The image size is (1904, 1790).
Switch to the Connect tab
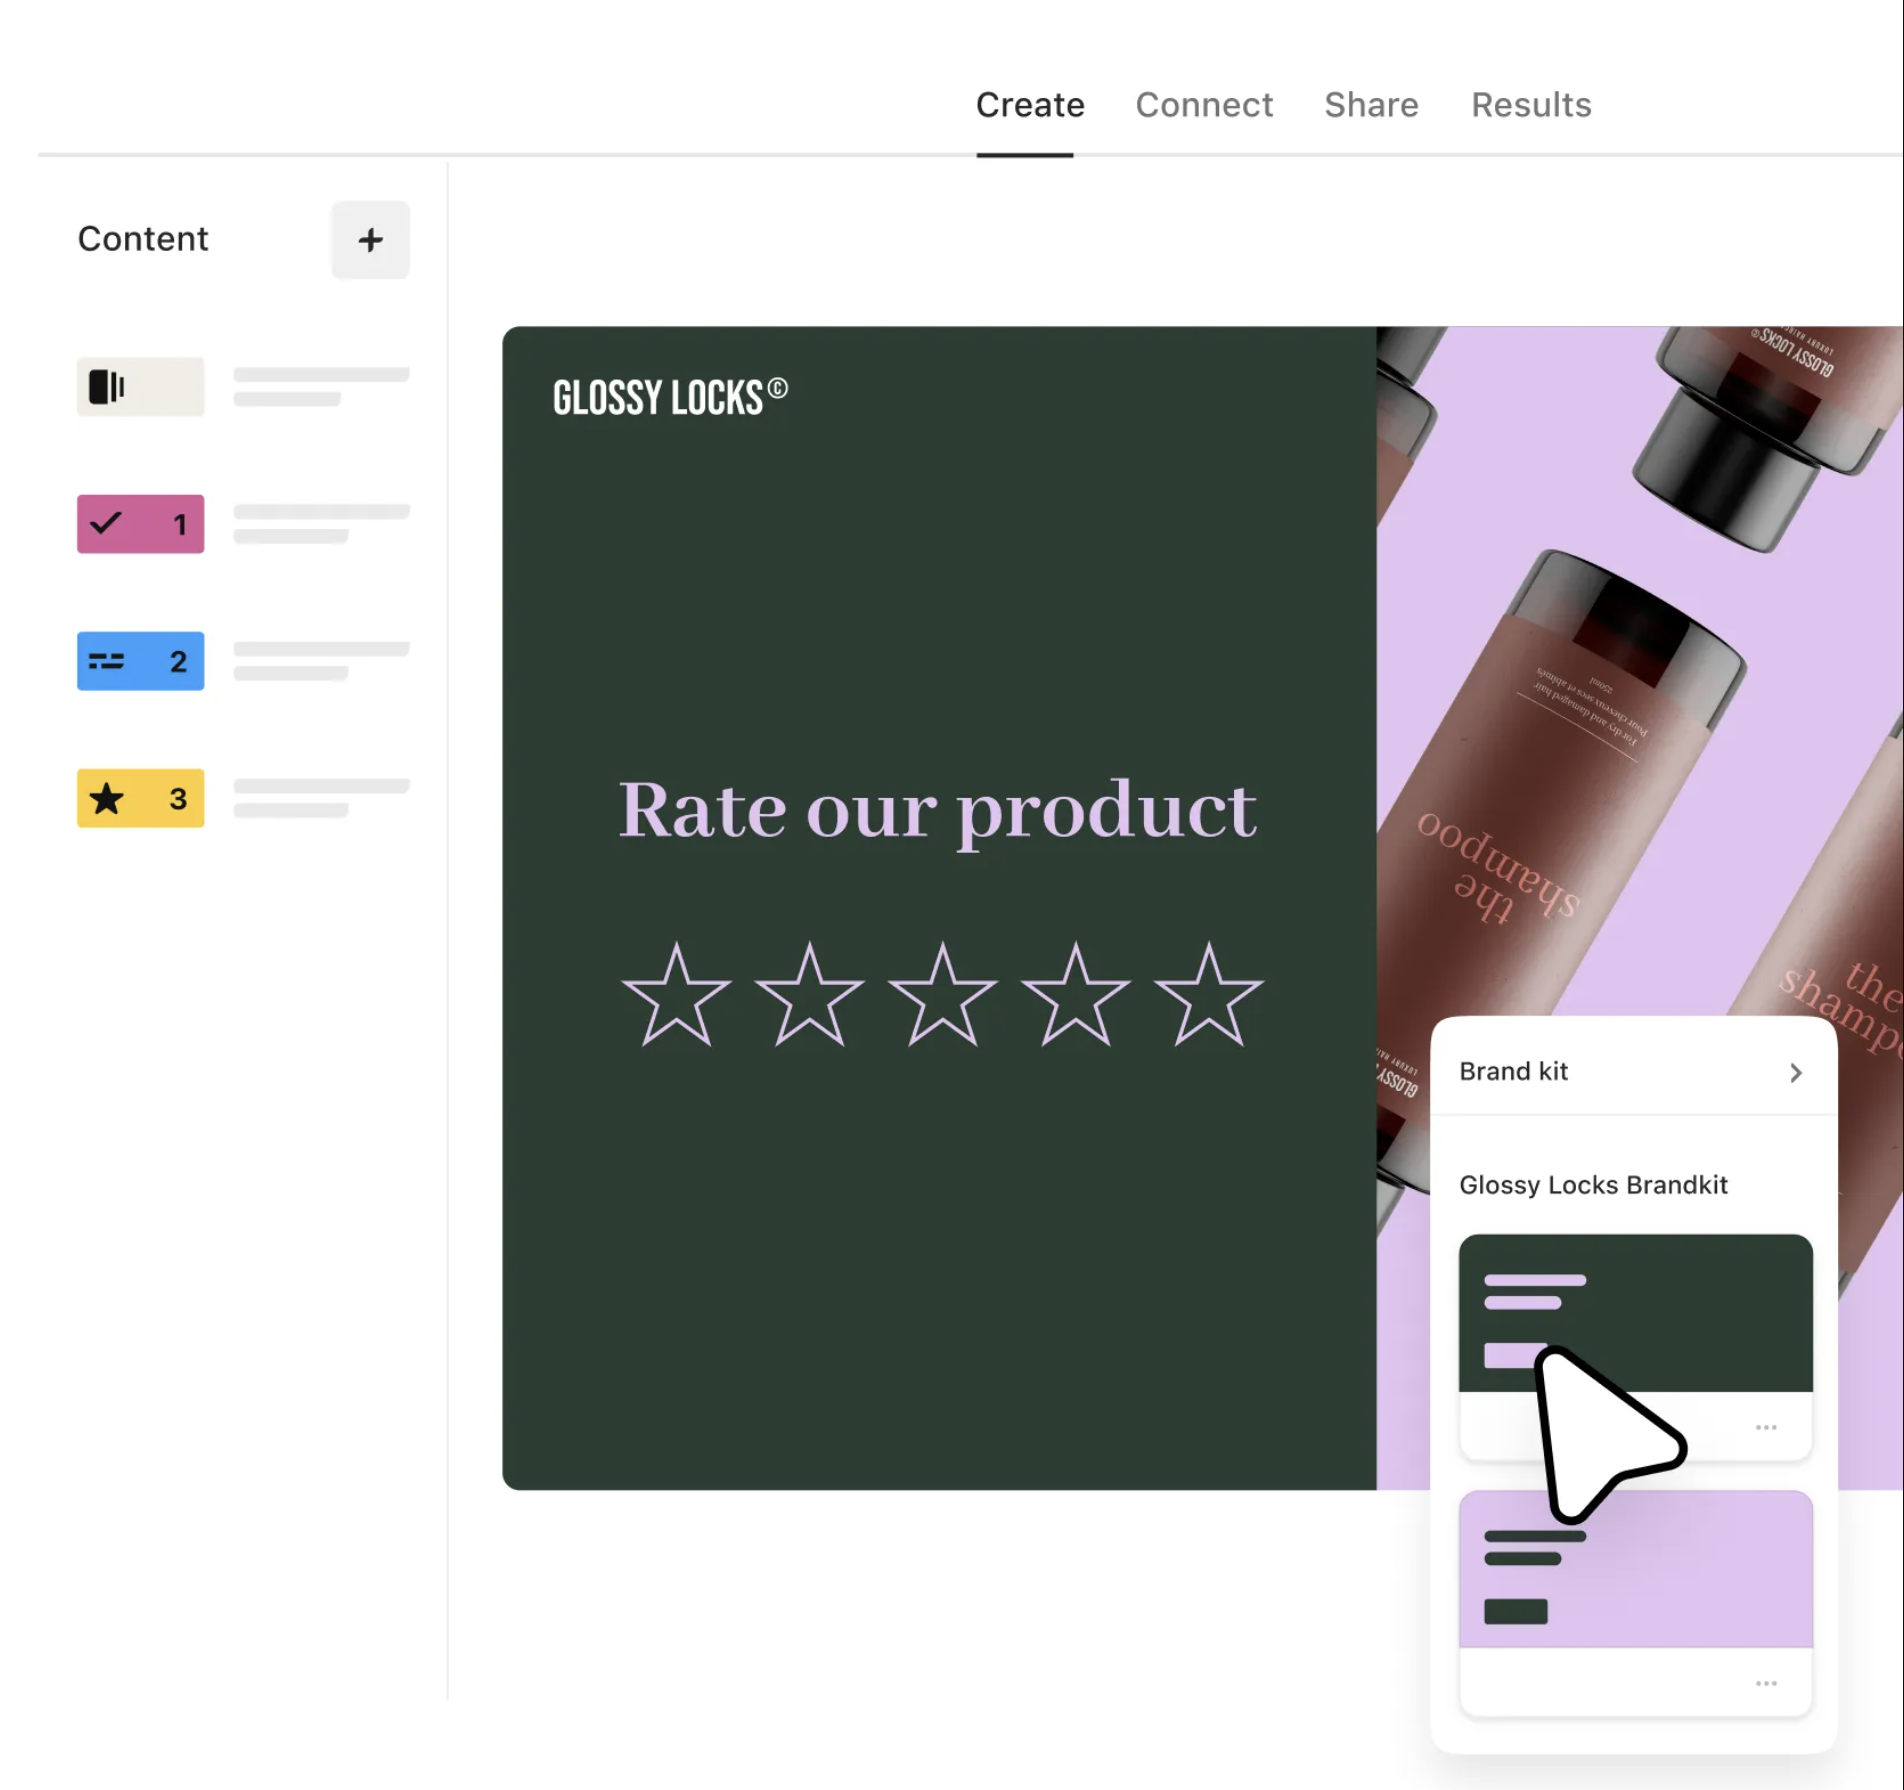click(x=1203, y=105)
